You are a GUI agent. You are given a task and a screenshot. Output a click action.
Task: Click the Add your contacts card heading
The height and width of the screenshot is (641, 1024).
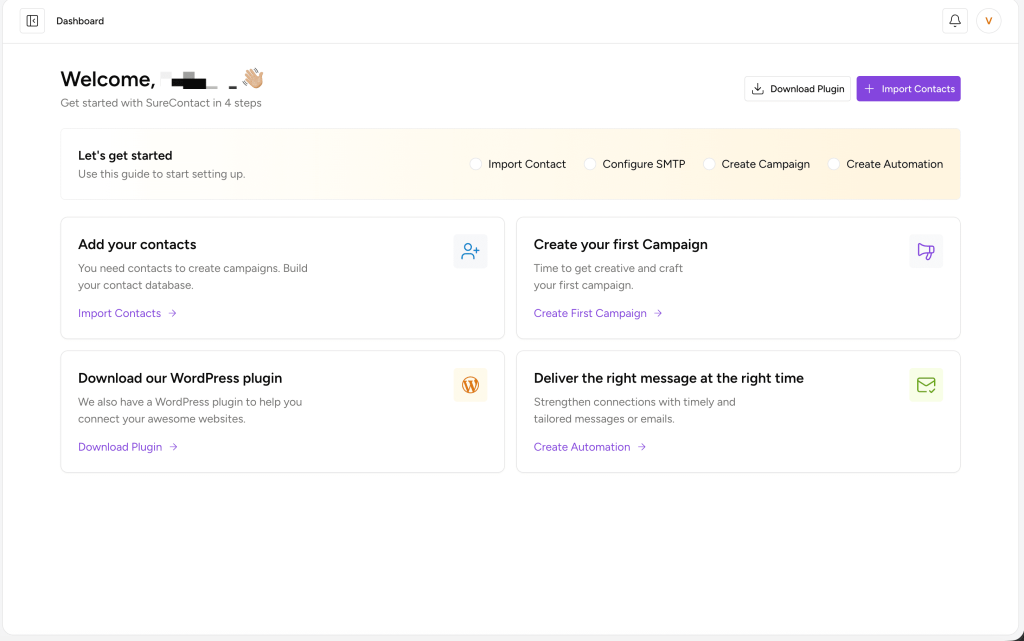tap(137, 244)
